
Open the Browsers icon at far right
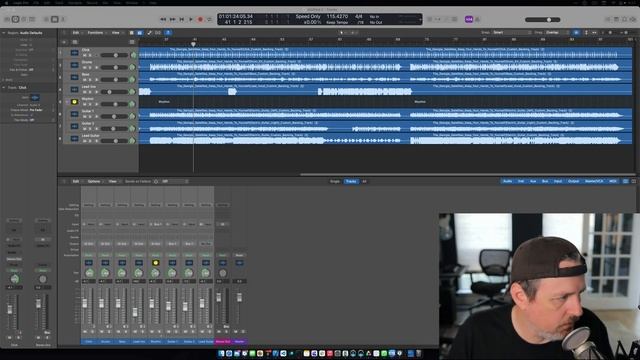pyautogui.click(x=633, y=19)
